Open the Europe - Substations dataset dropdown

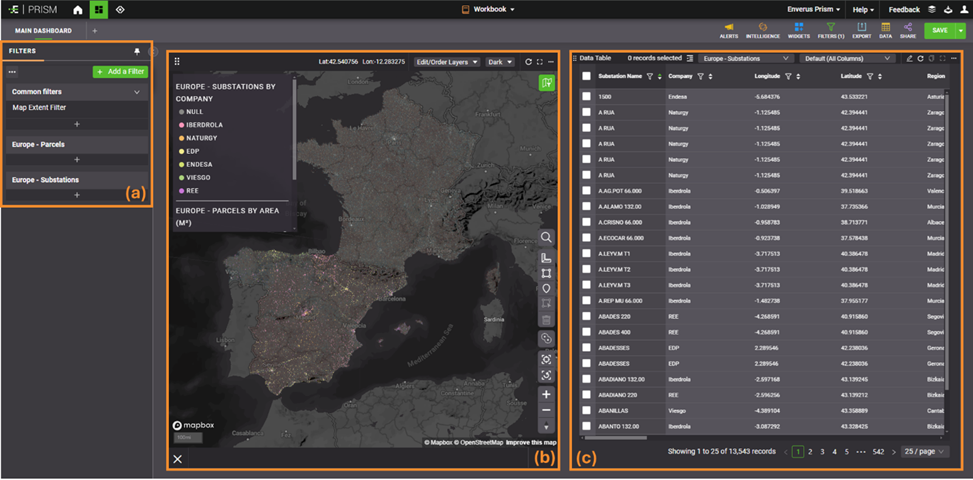pyautogui.click(x=746, y=58)
